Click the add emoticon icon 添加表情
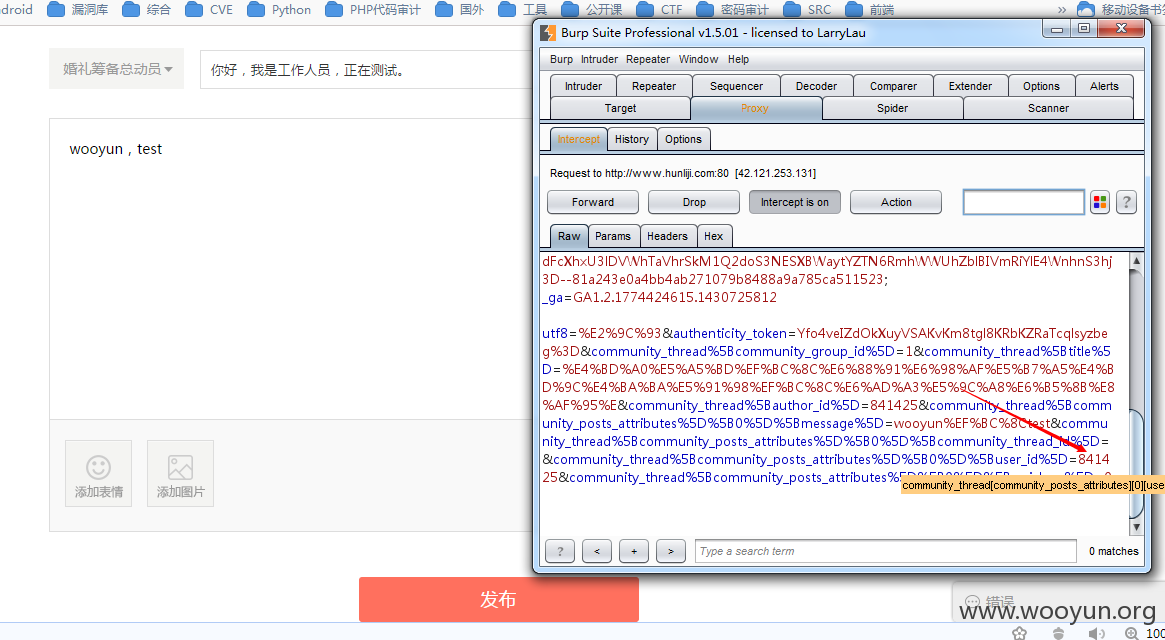 click(98, 473)
